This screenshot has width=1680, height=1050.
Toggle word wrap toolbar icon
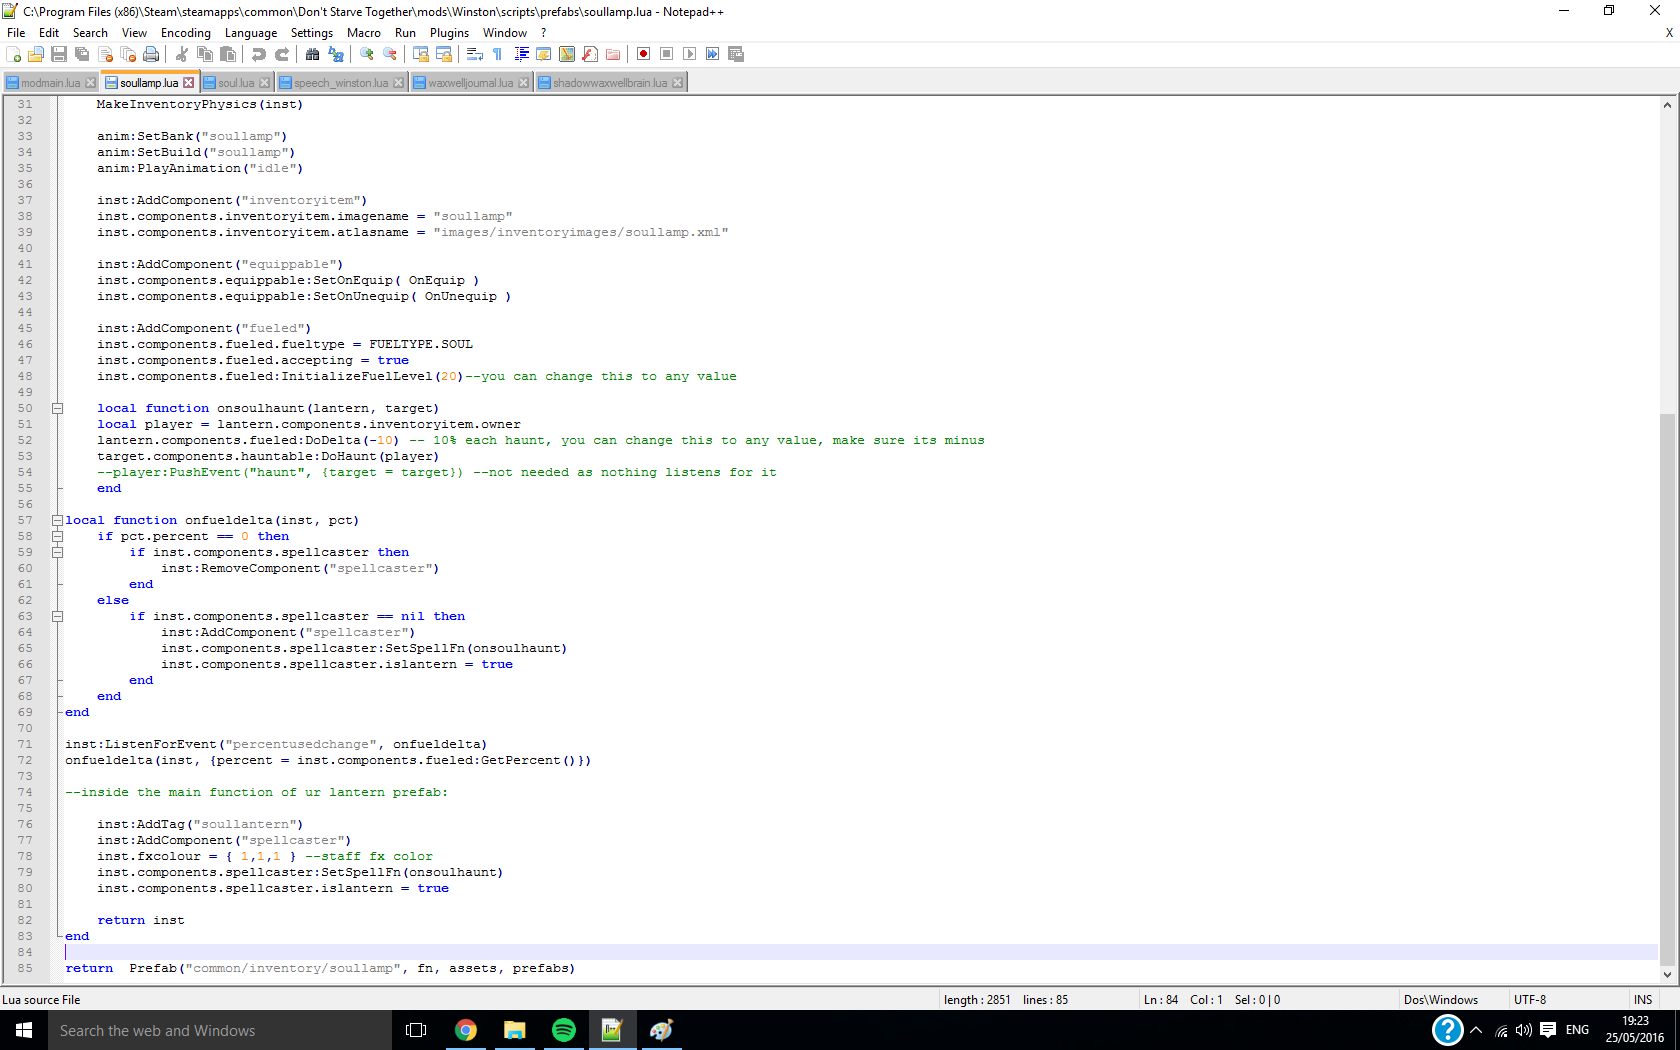click(x=475, y=54)
